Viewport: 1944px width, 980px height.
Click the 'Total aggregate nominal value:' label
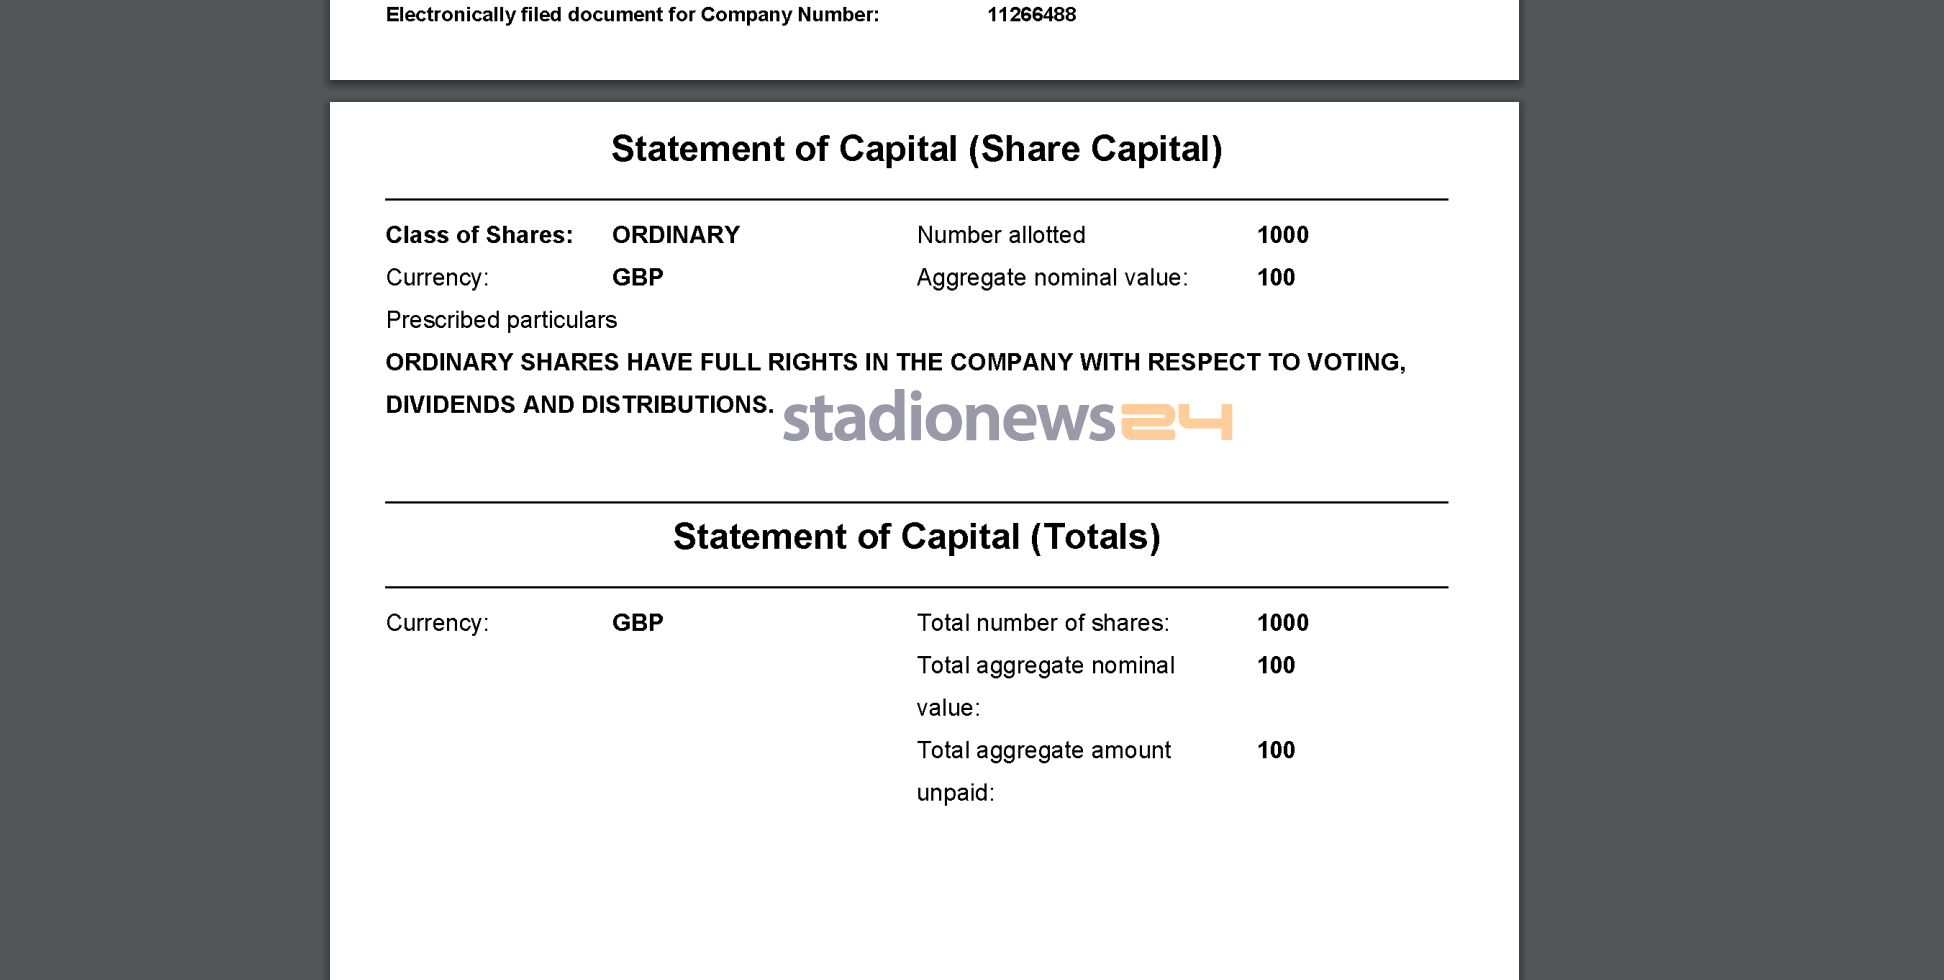pyautogui.click(x=1045, y=666)
